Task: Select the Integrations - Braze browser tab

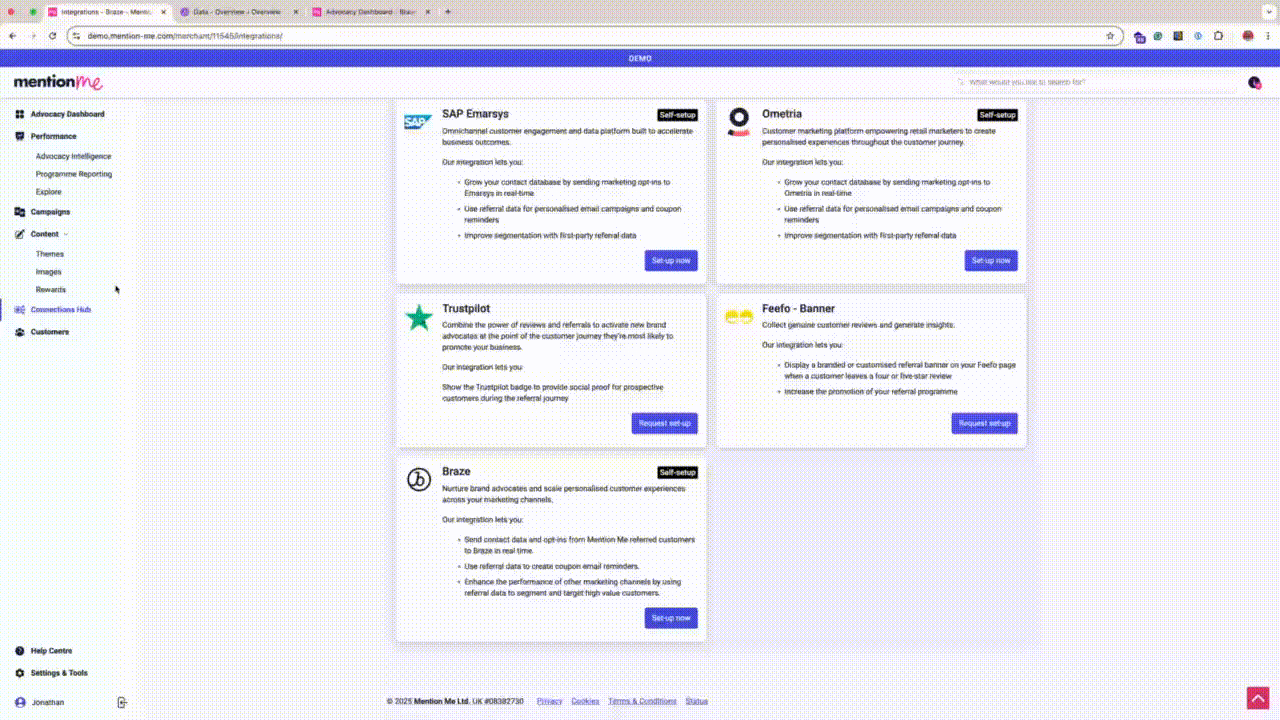Action: [x=106, y=12]
